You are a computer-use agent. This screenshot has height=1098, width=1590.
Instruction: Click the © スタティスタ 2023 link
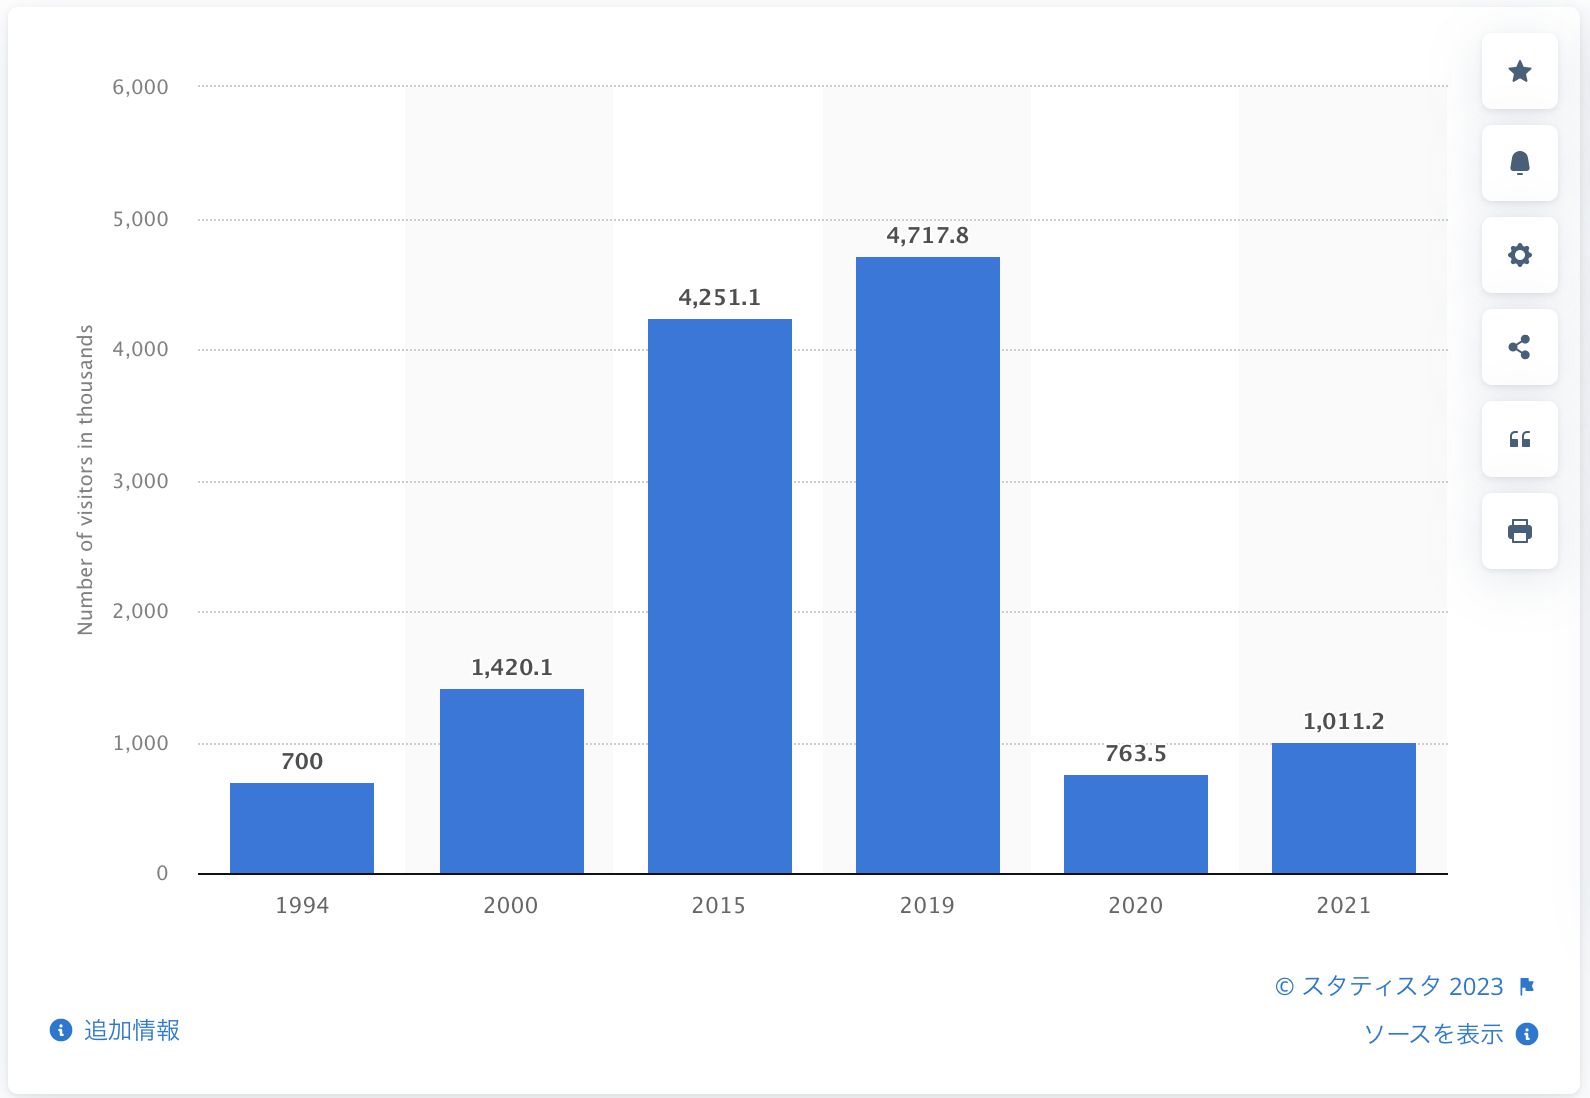click(1389, 987)
